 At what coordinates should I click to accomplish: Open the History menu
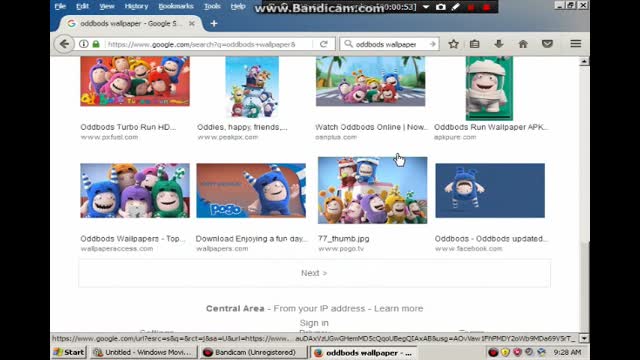point(136,6)
